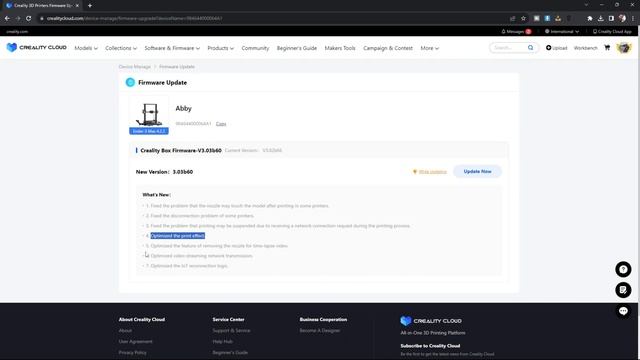The width and height of the screenshot is (640, 360).
Task: Open Beginner's Guide in navigation bar
Action: point(297,48)
